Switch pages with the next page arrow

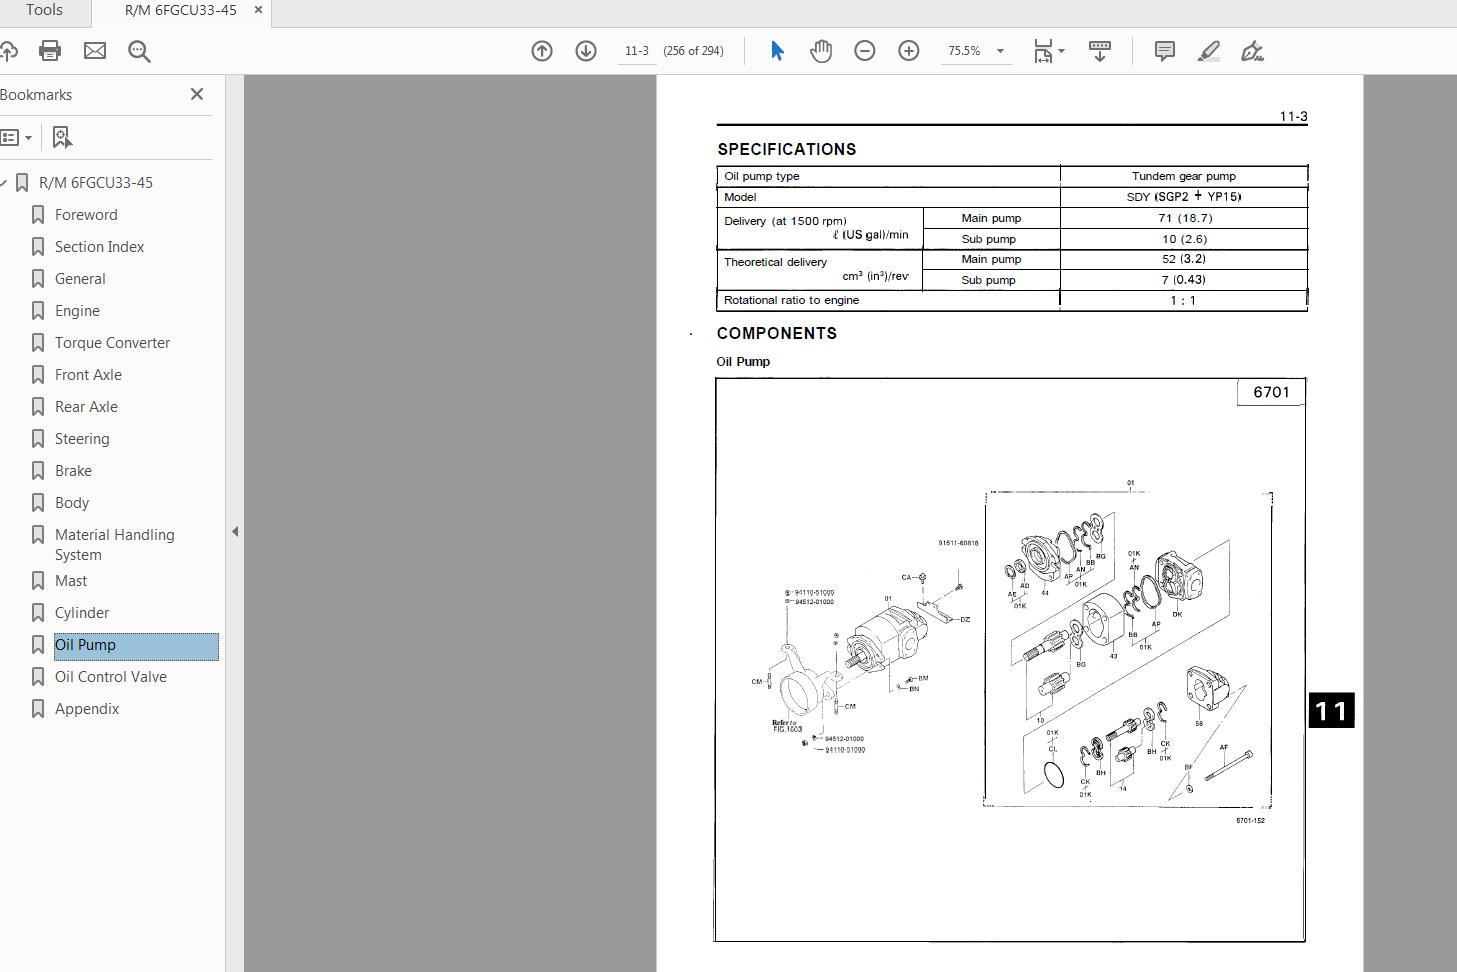pos(585,50)
